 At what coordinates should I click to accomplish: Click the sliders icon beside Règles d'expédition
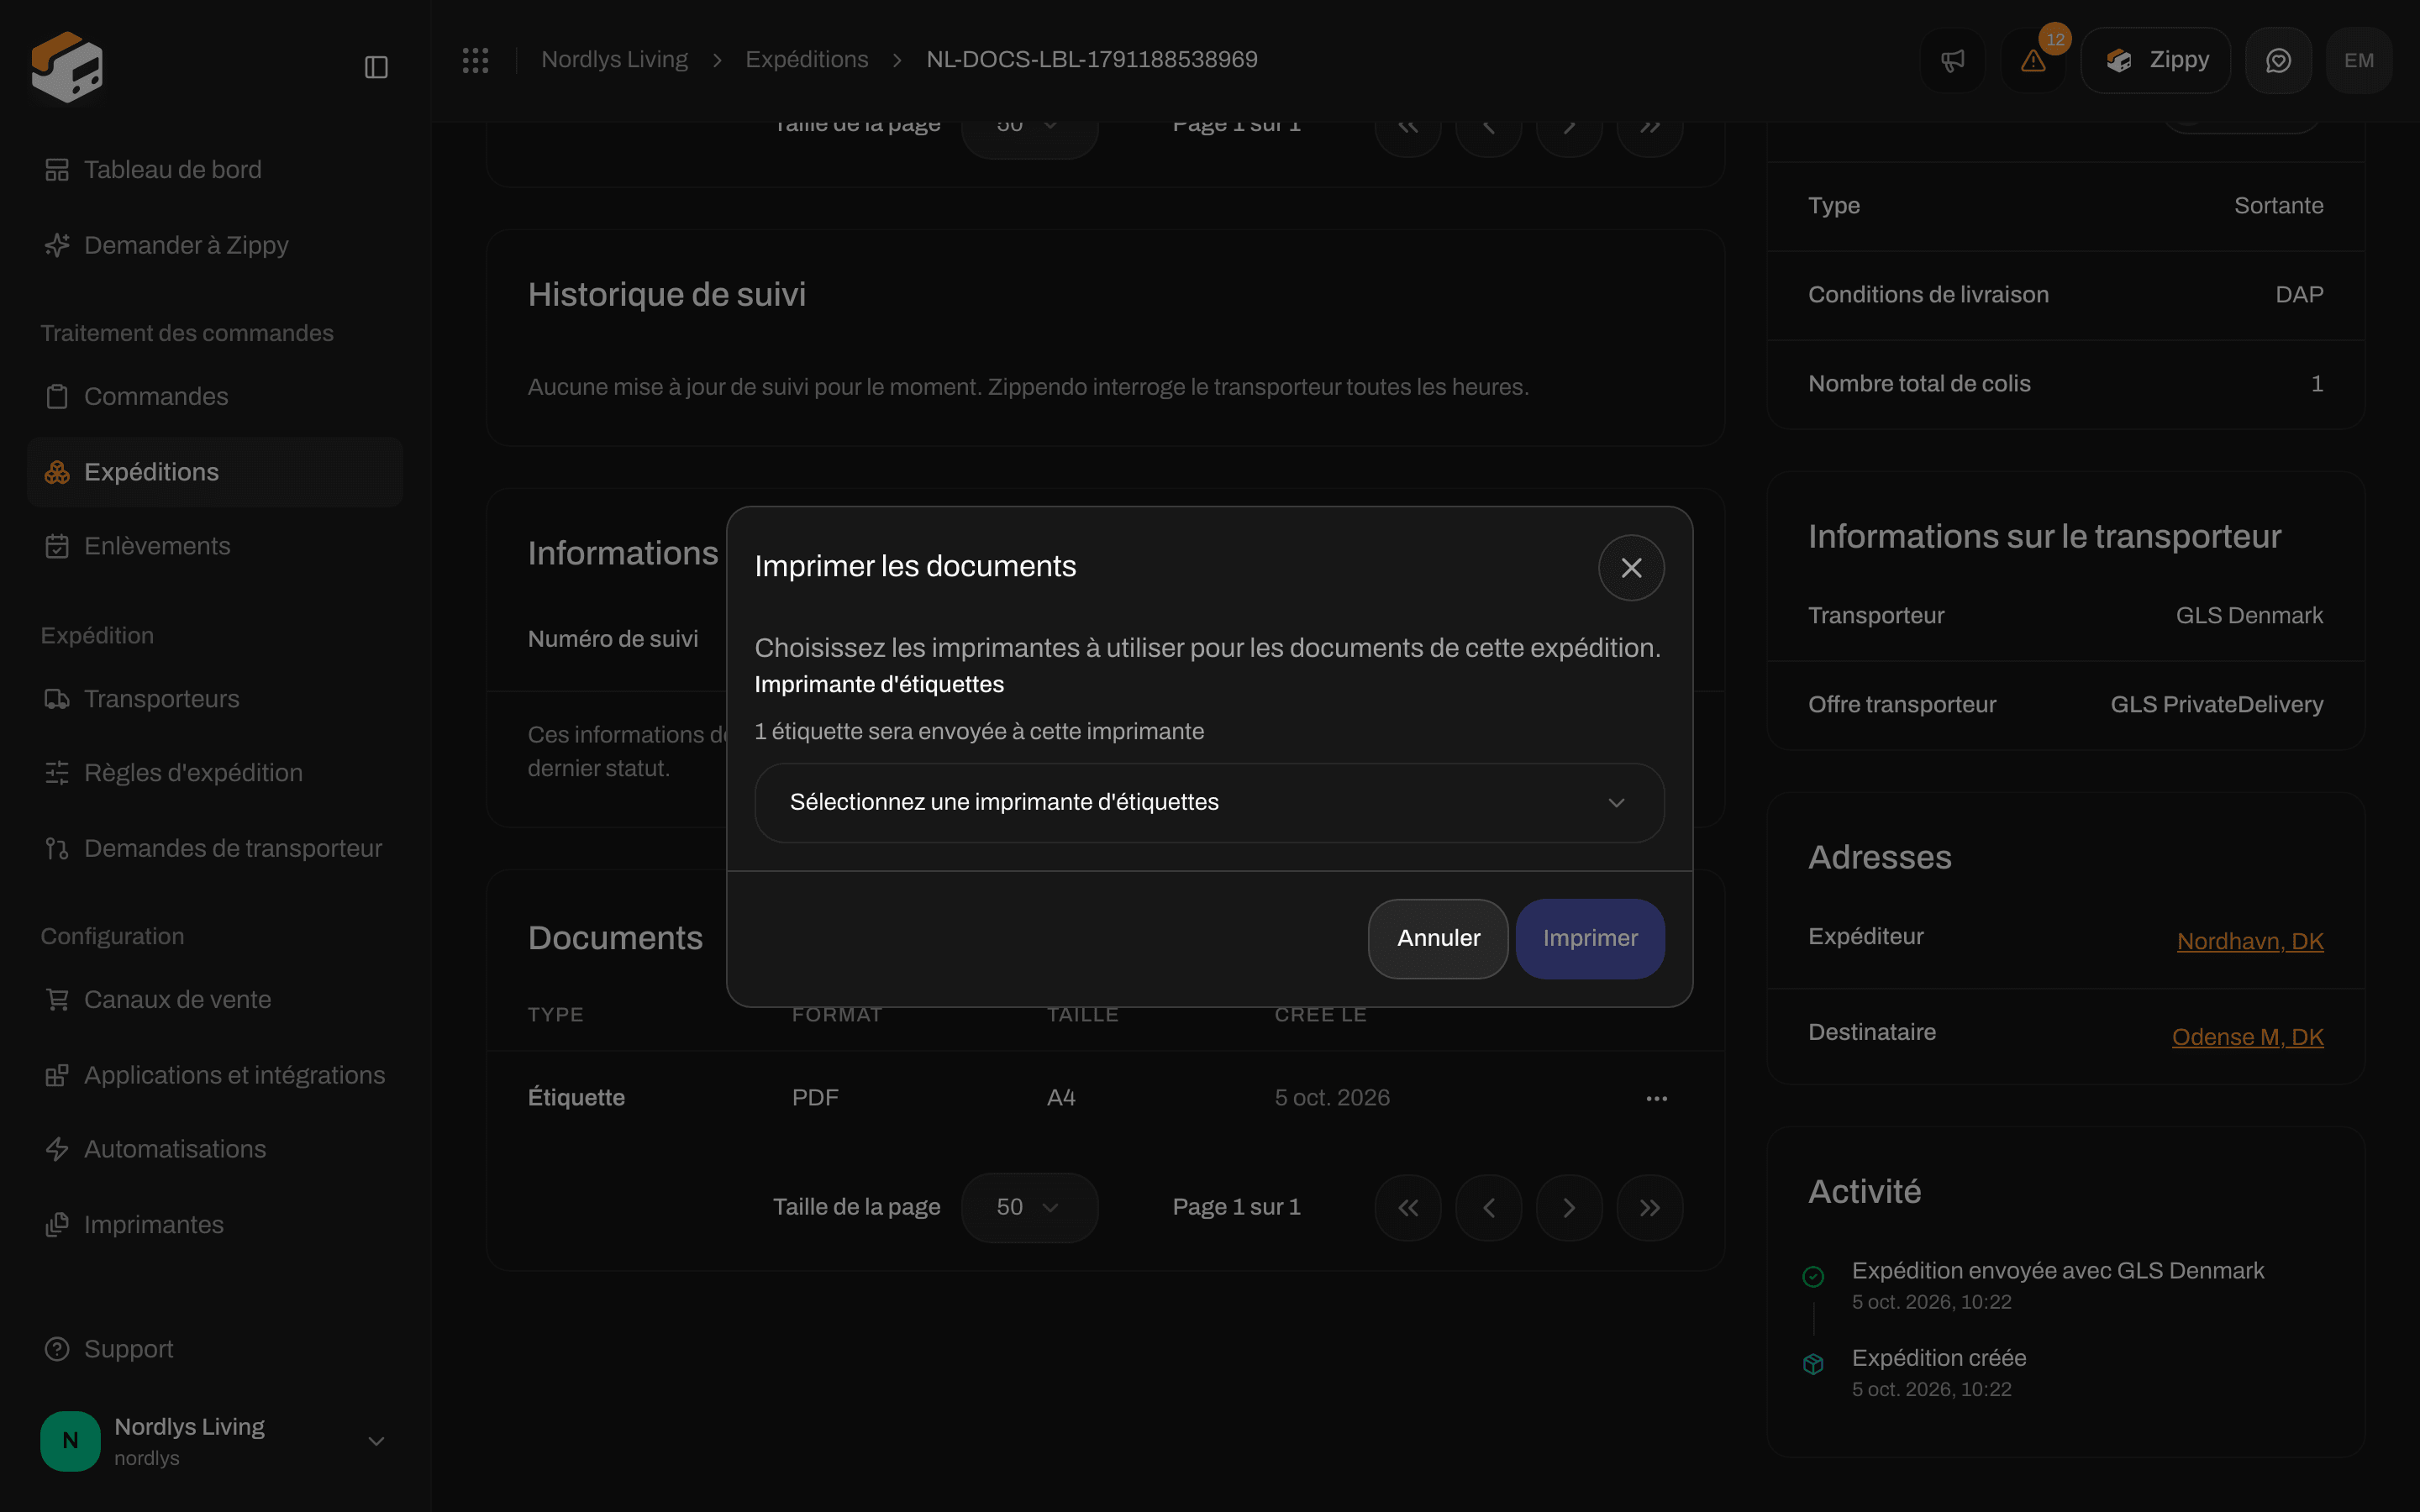[57, 773]
